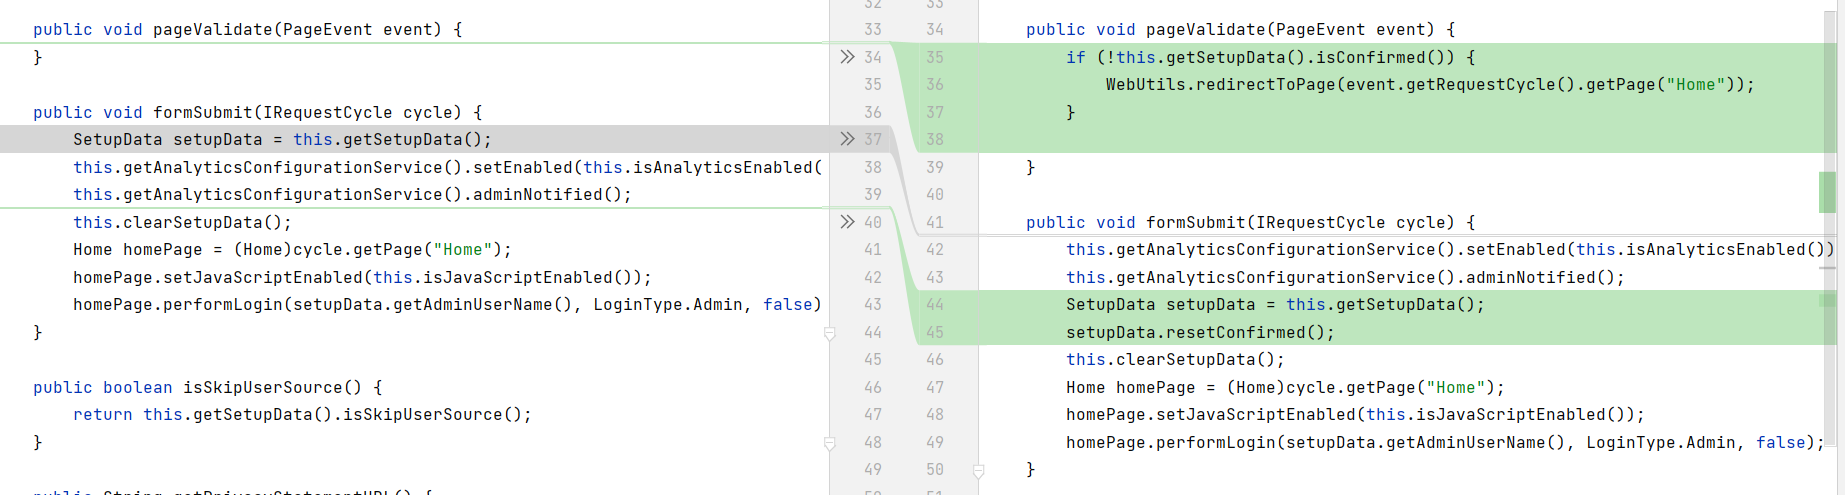This screenshot has height=495, width=1845.
Task: Click line number 35 in right gutter
Action: [x=934, y=57]
